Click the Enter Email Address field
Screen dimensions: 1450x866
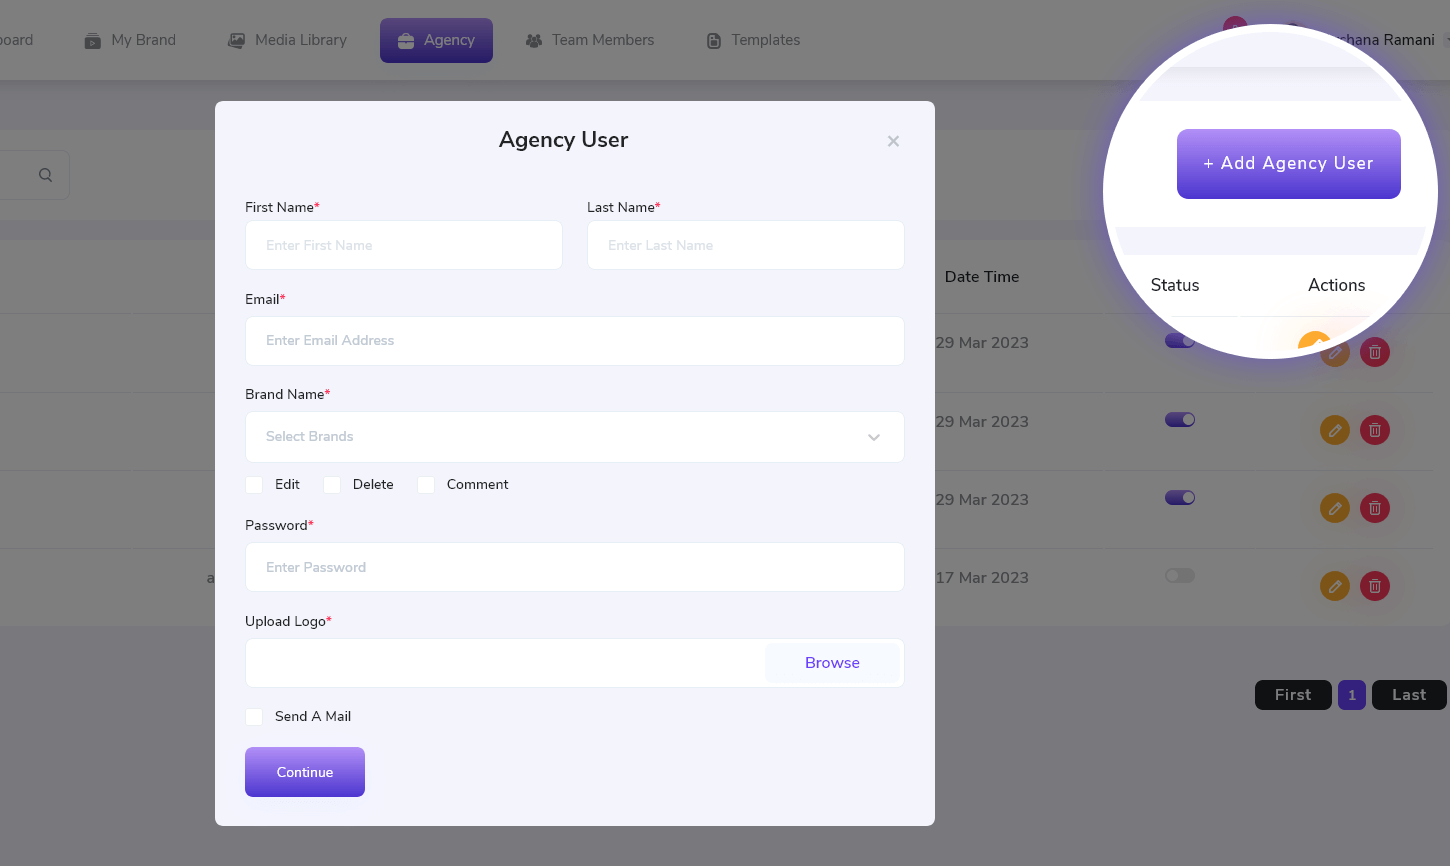coord(575,341)
